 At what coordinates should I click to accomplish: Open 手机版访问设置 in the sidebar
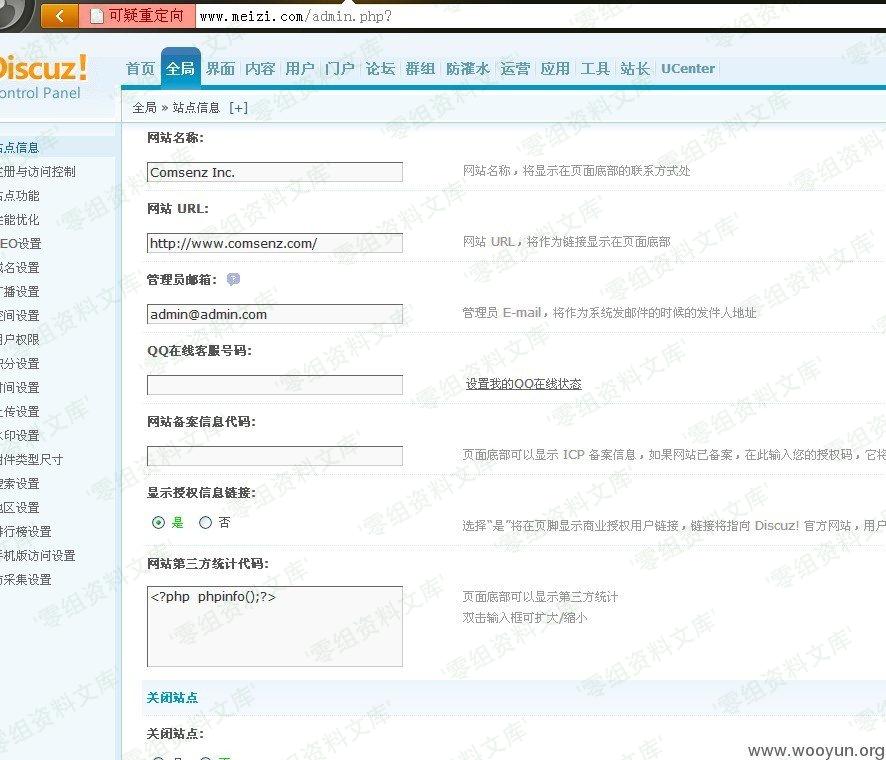tap(38, 555)
